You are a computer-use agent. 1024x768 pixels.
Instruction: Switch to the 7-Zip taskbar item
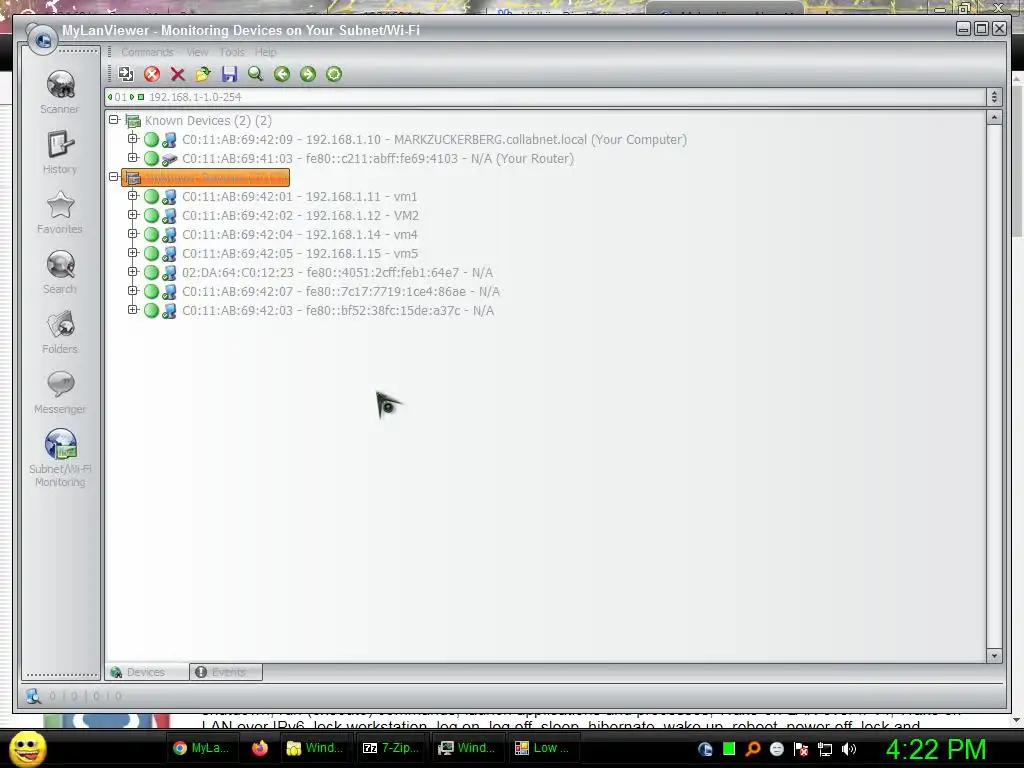click(x=391, y=748)
